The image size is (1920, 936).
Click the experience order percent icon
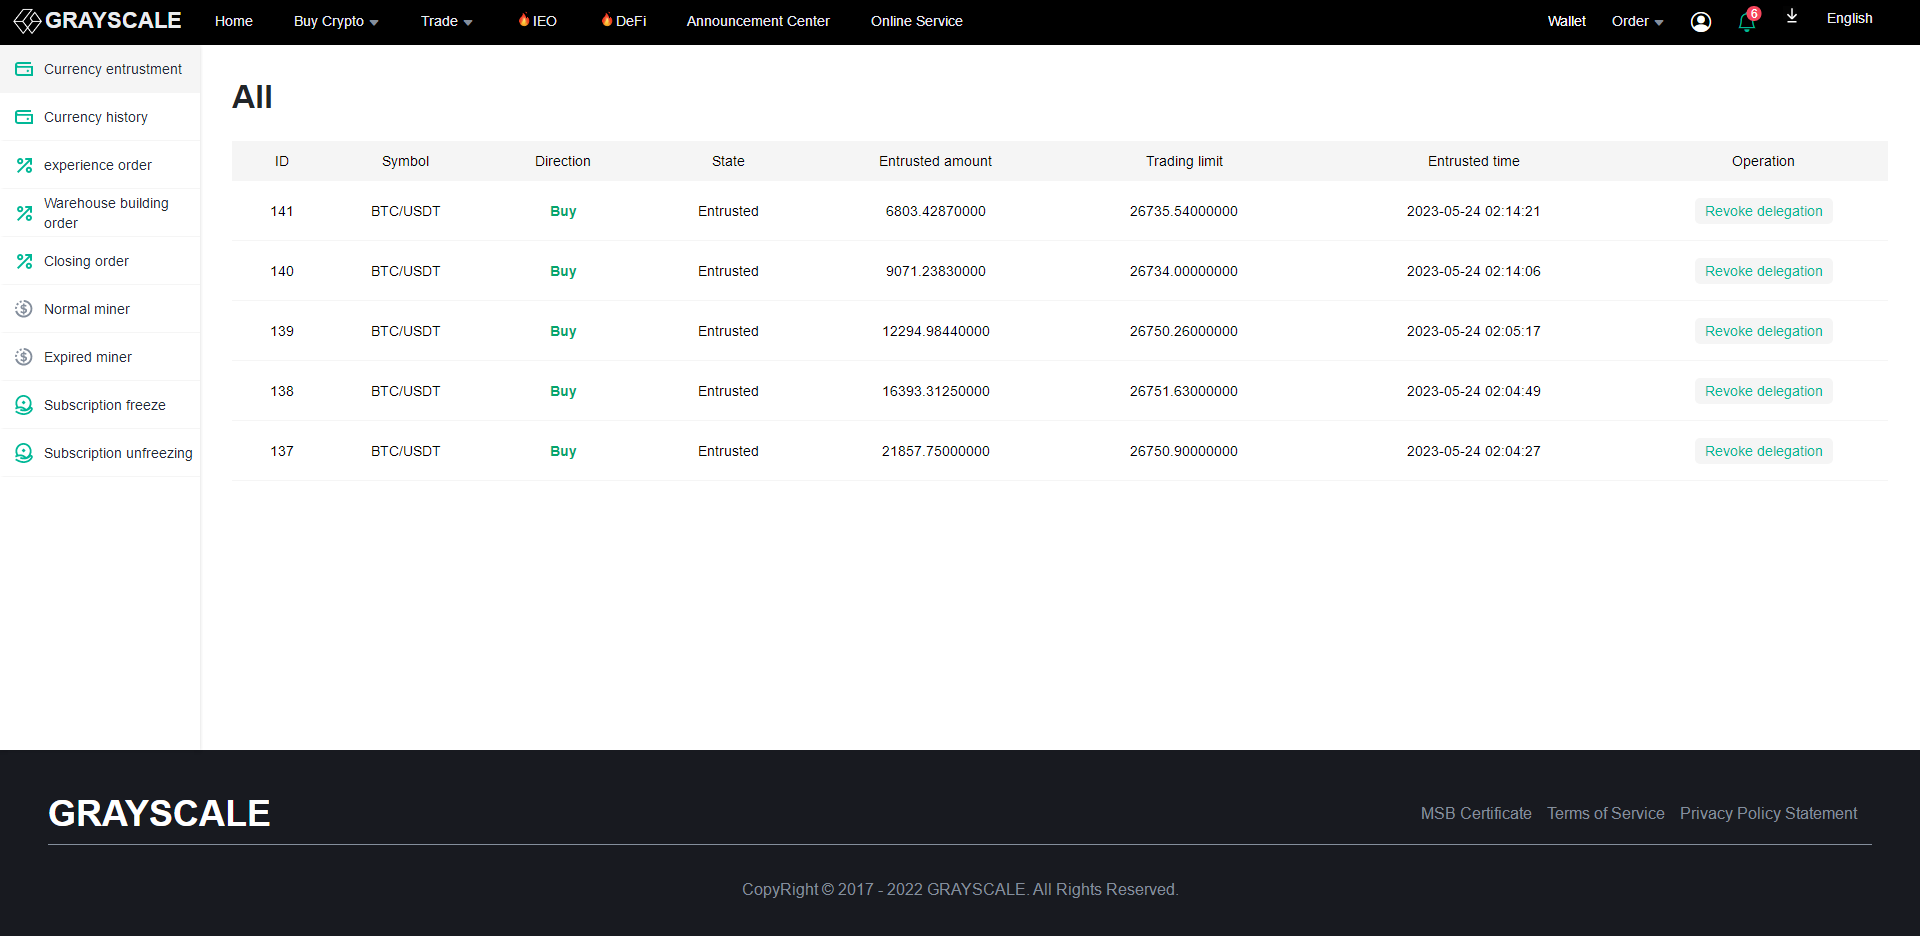coord(24,165)
